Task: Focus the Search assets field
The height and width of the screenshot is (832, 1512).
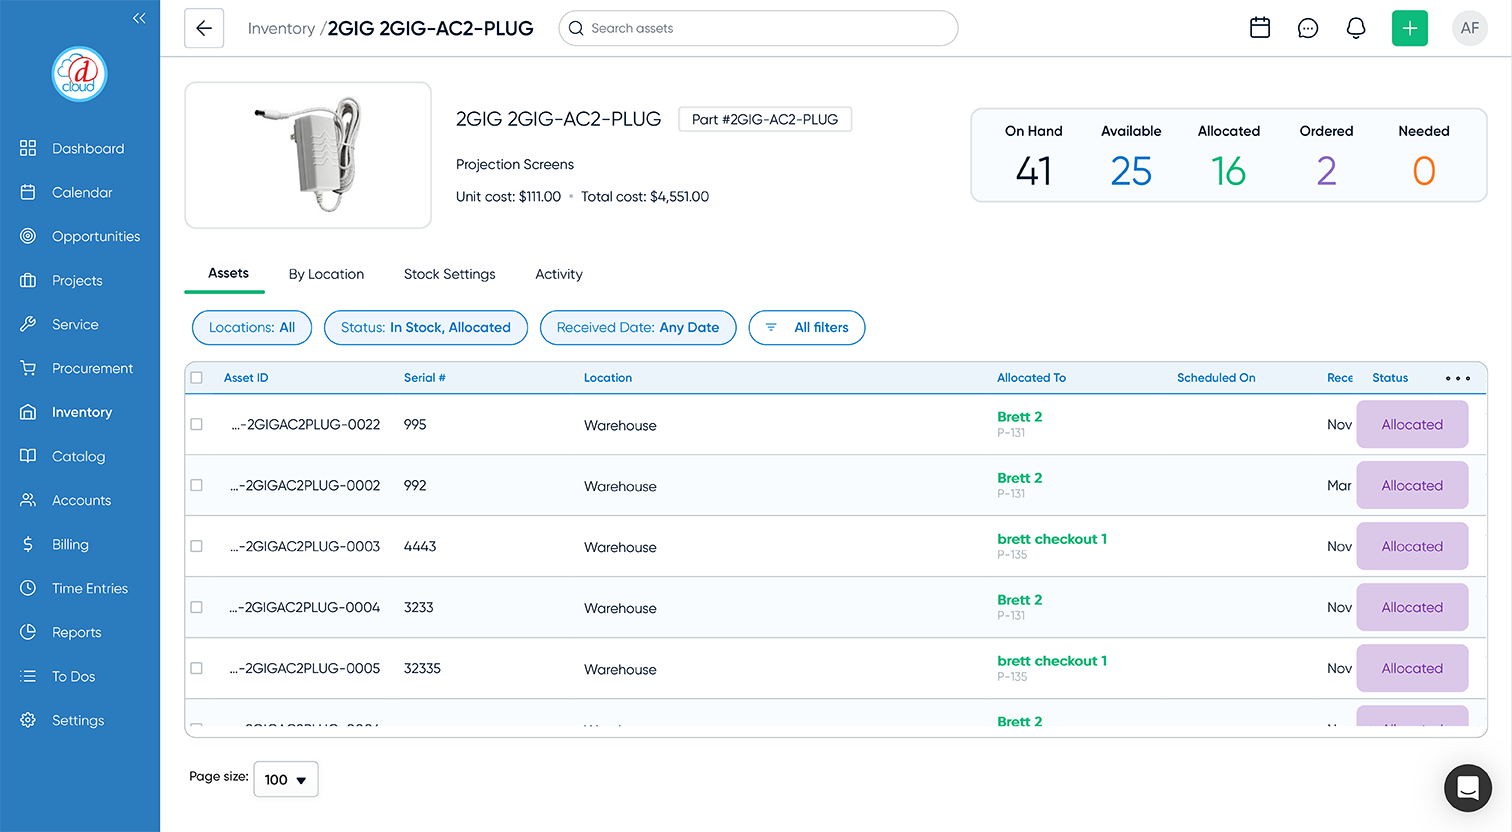Action: [x=758, y=28]
